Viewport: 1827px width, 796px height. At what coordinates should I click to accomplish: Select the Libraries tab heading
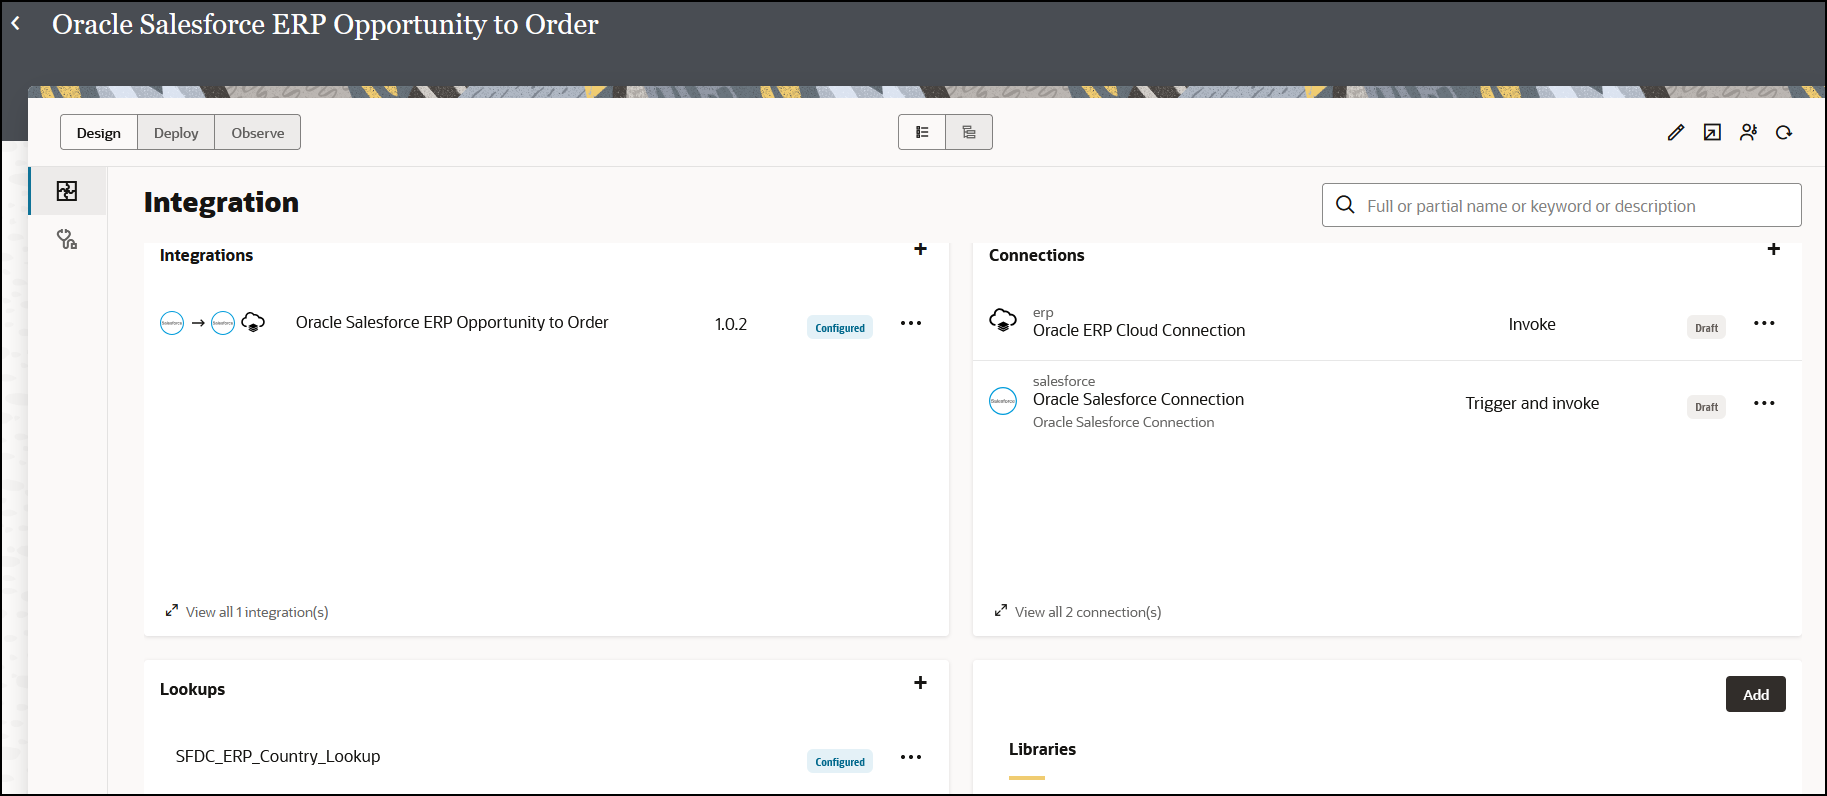(x=1042, y=749)
